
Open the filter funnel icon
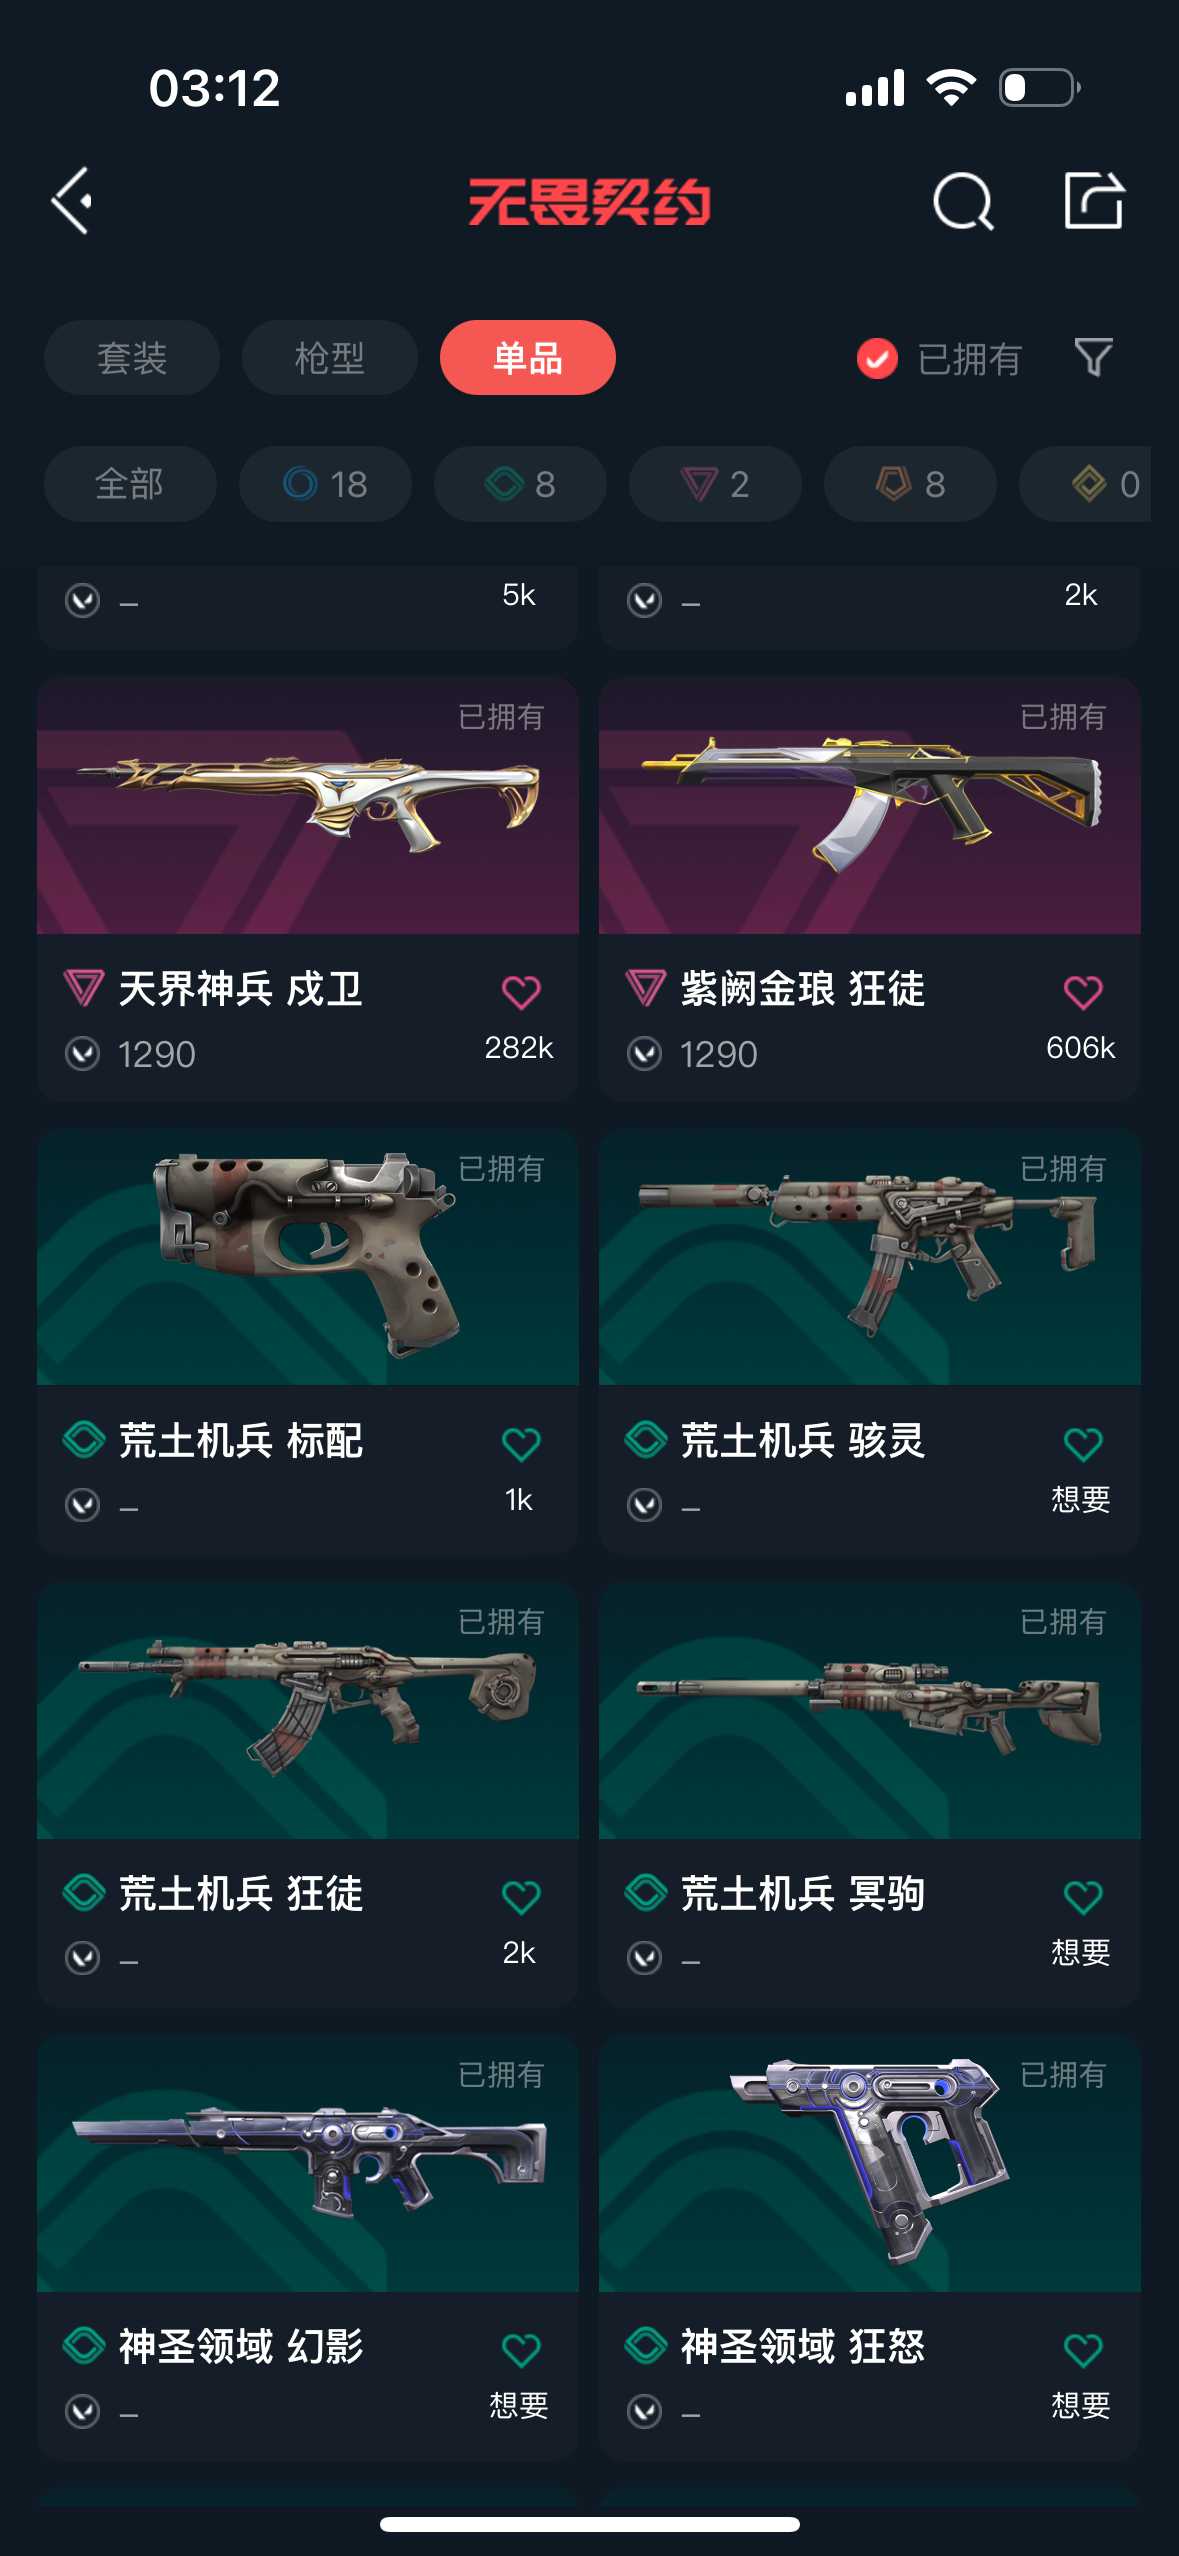tap(1093, 357)
